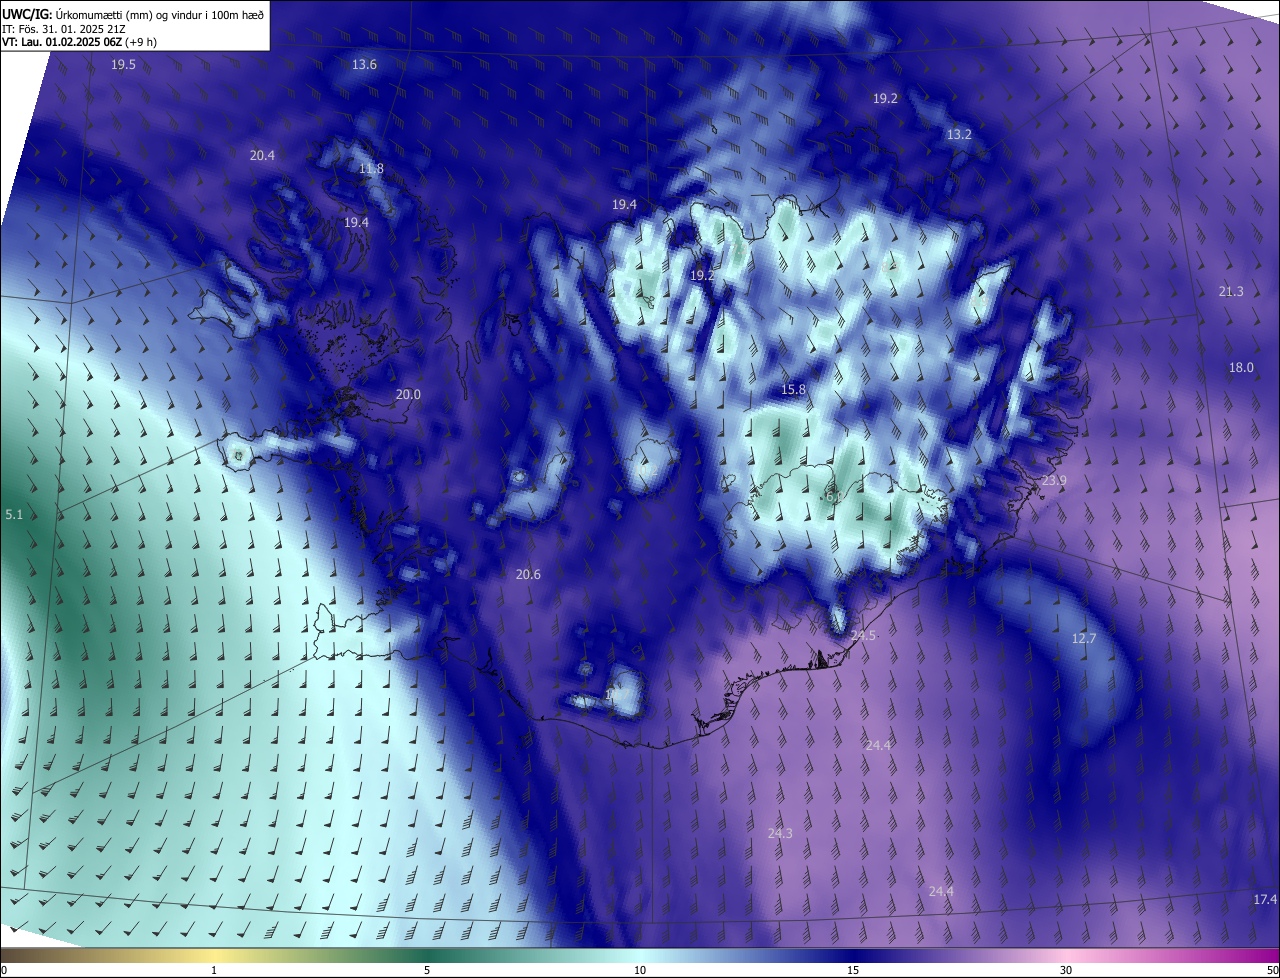Click the legend tick labeled 1
The height and width of the screenshot is (978, 1280).
[x=214, y=970]
